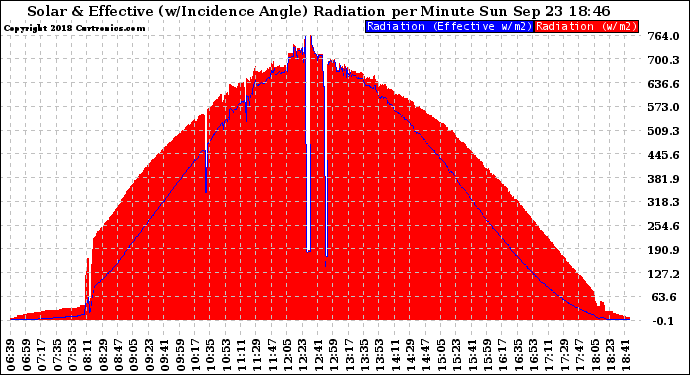Click the 509.3 y-axis label
Viewport: 690px width, 375px height.
tap(663, 131)
